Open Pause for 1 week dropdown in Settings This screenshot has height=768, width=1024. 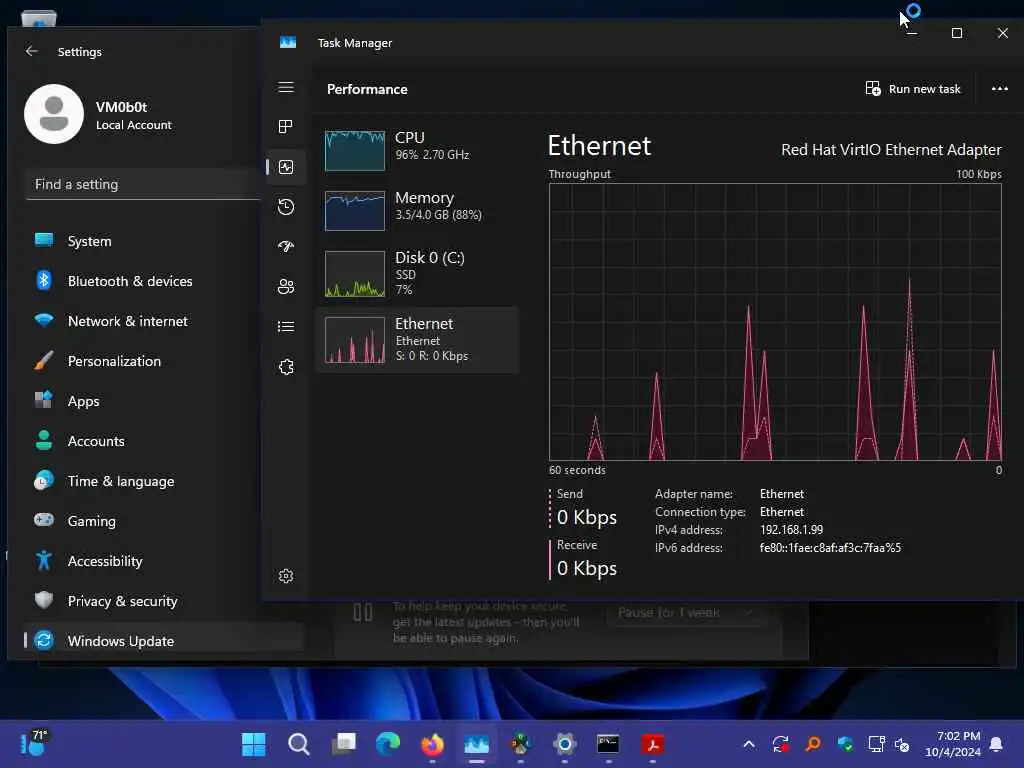tap(685, 613)
